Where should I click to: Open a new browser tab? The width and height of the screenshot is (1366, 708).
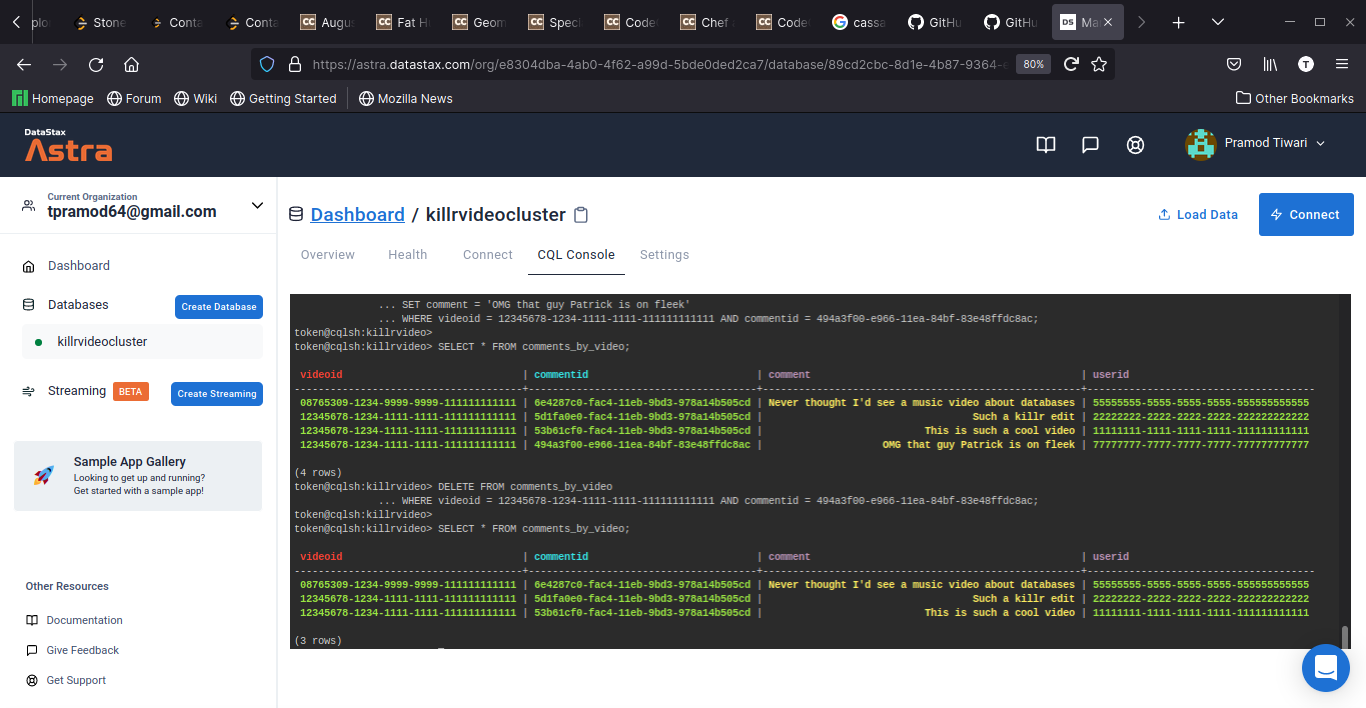pyautogui.click(x=1179, y=22)
